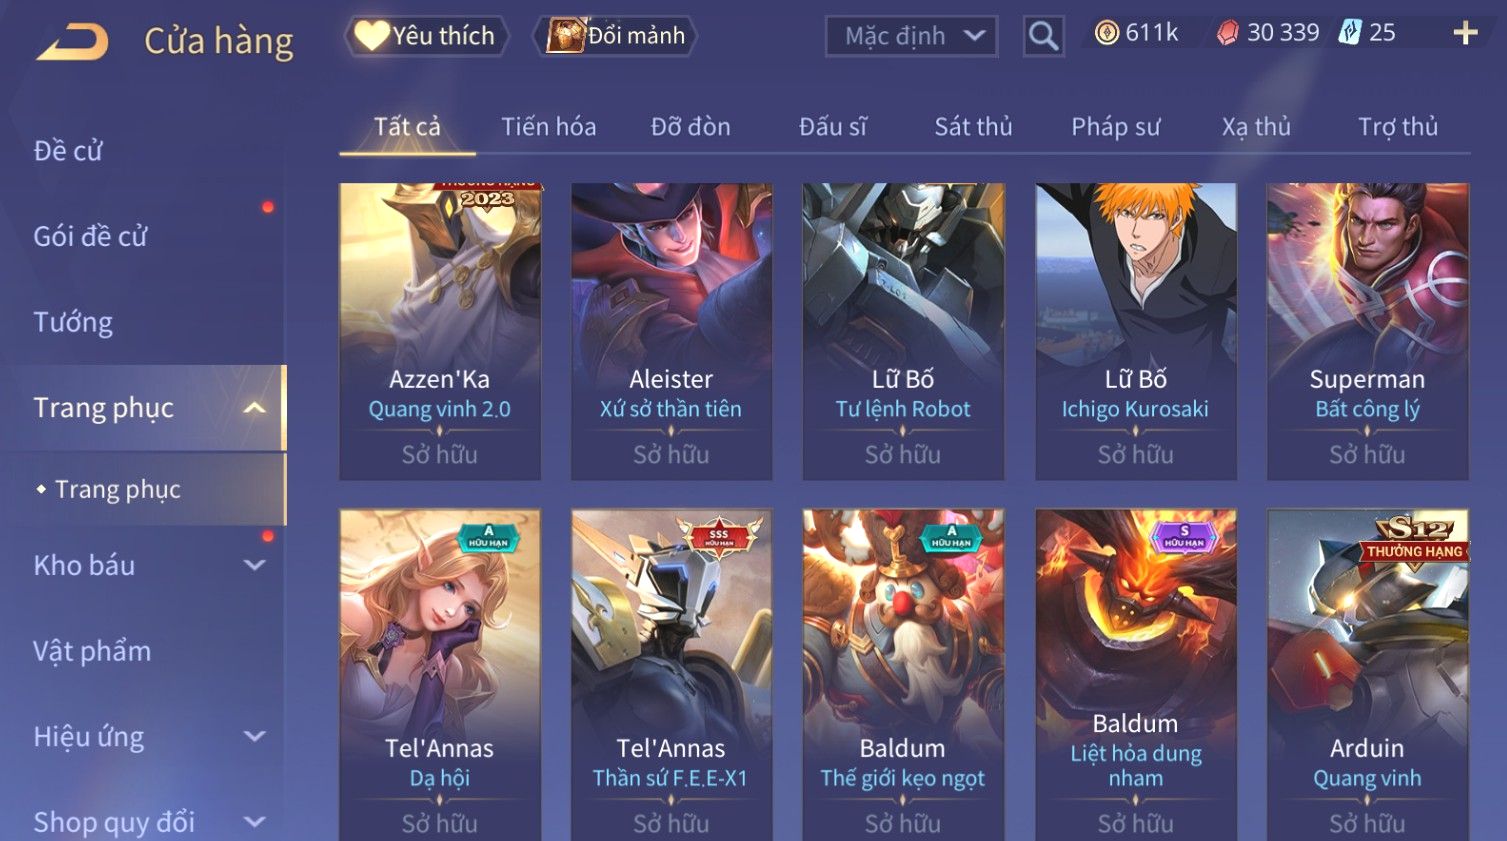Open the Yêu thích heart favorites button
Image resolution: width=1507 pixels, height=841 pixels.
427,36
